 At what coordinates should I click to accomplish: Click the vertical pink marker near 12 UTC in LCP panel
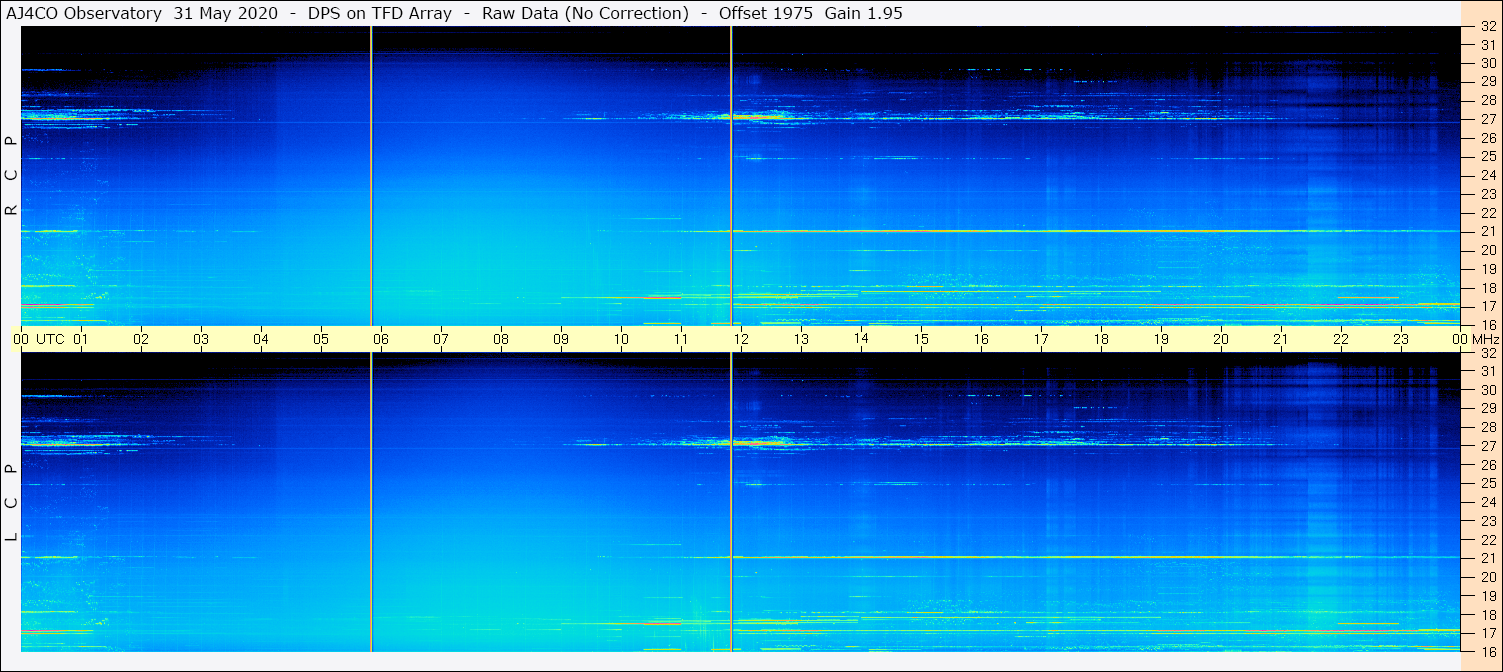(731, 502)
